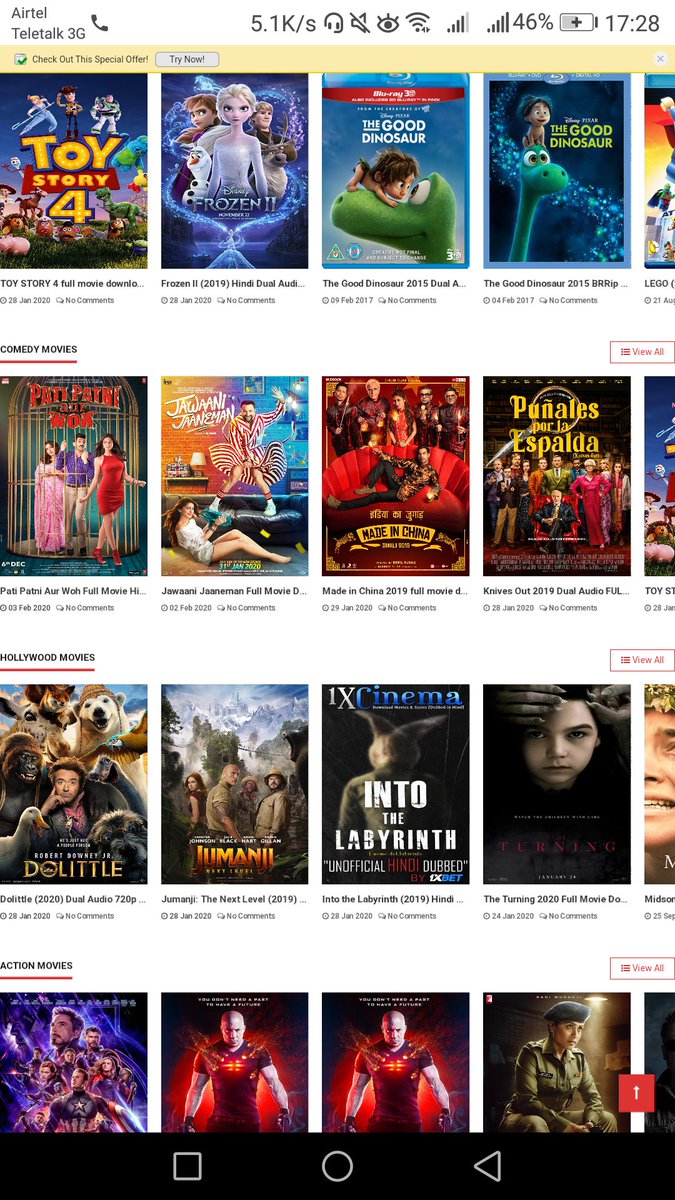Open the Pati Patni Aur Woh poster
This screenshot has width=675, height=1200.
[x=74, y=476]
